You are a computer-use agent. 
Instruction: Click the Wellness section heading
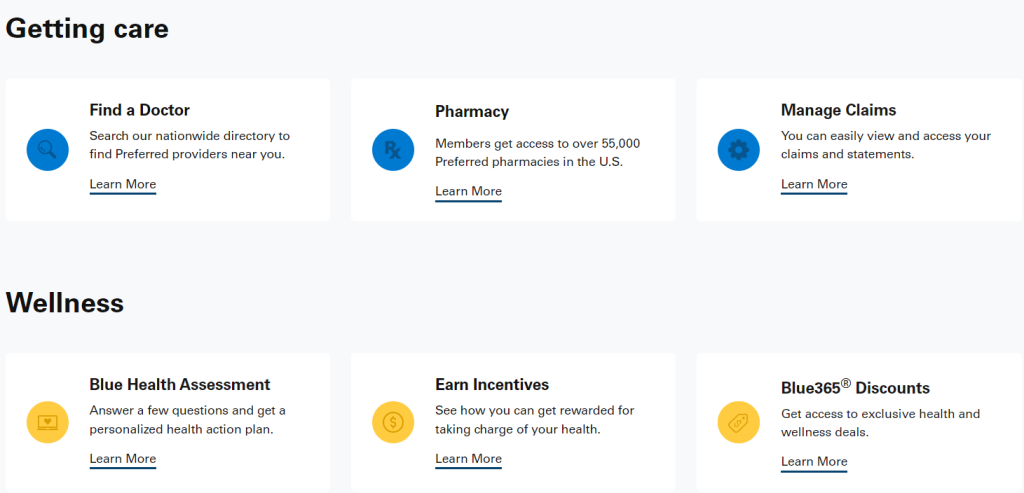click(65, 303)
